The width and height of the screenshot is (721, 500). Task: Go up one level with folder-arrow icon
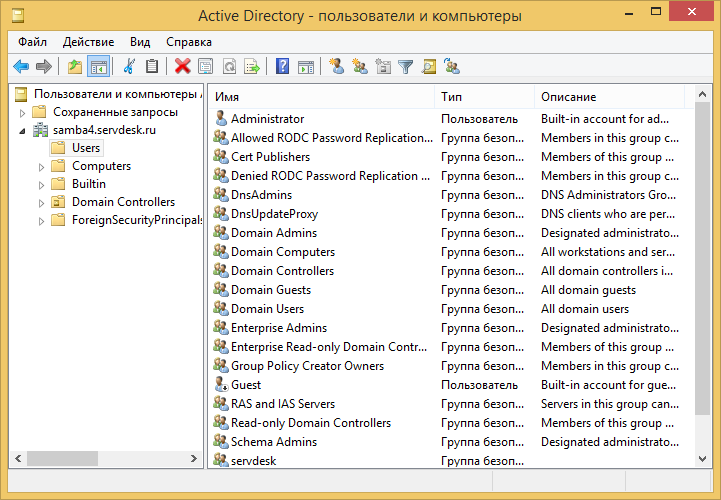tap(75, 67)
